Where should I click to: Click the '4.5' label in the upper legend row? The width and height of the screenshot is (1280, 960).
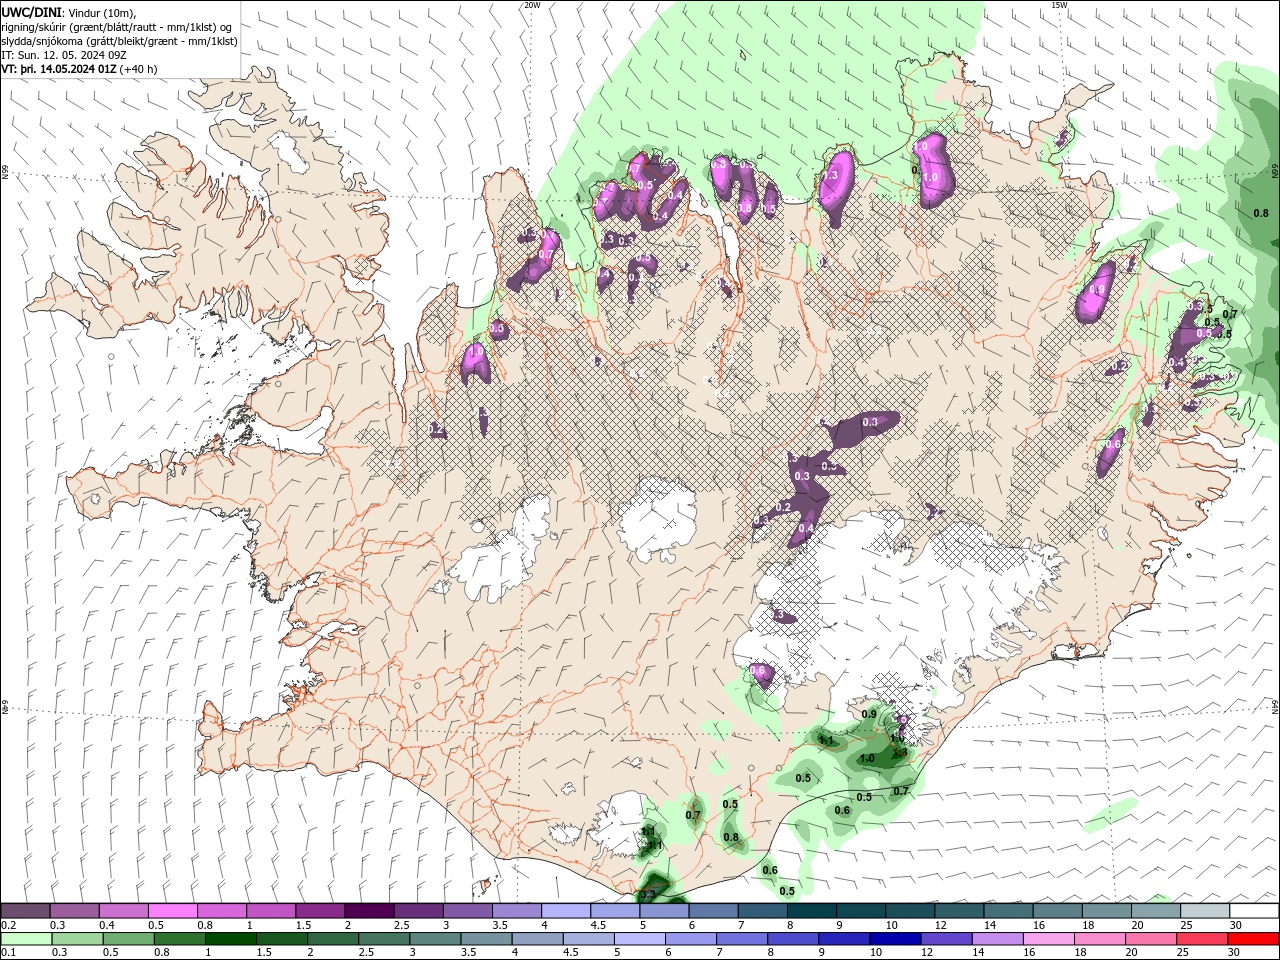coord(598,925)
